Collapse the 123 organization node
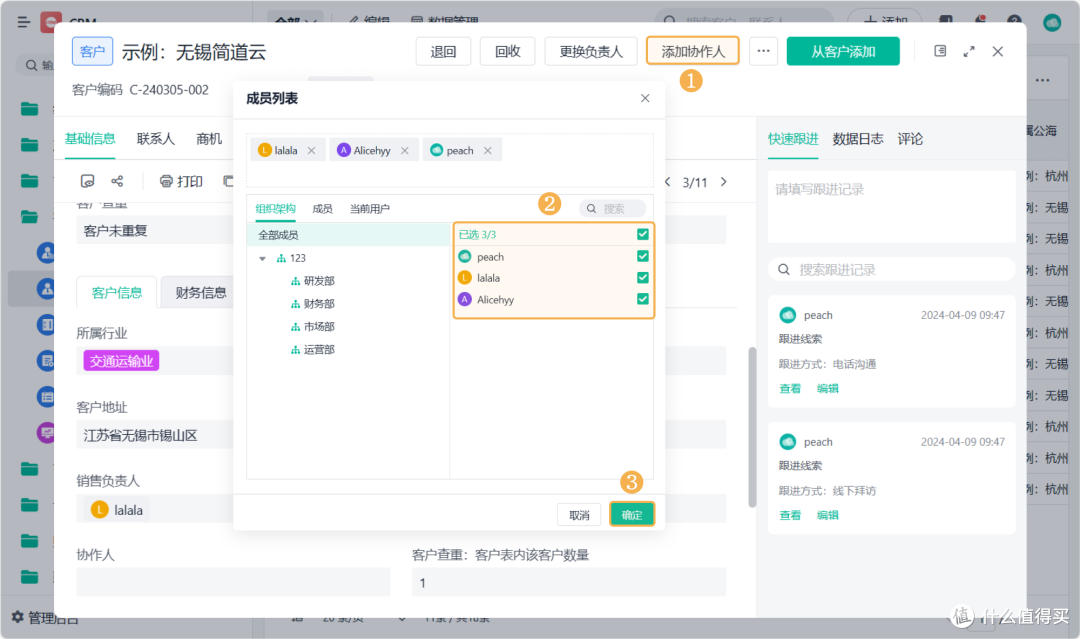1080x639 pixels. tap(262, 258)
